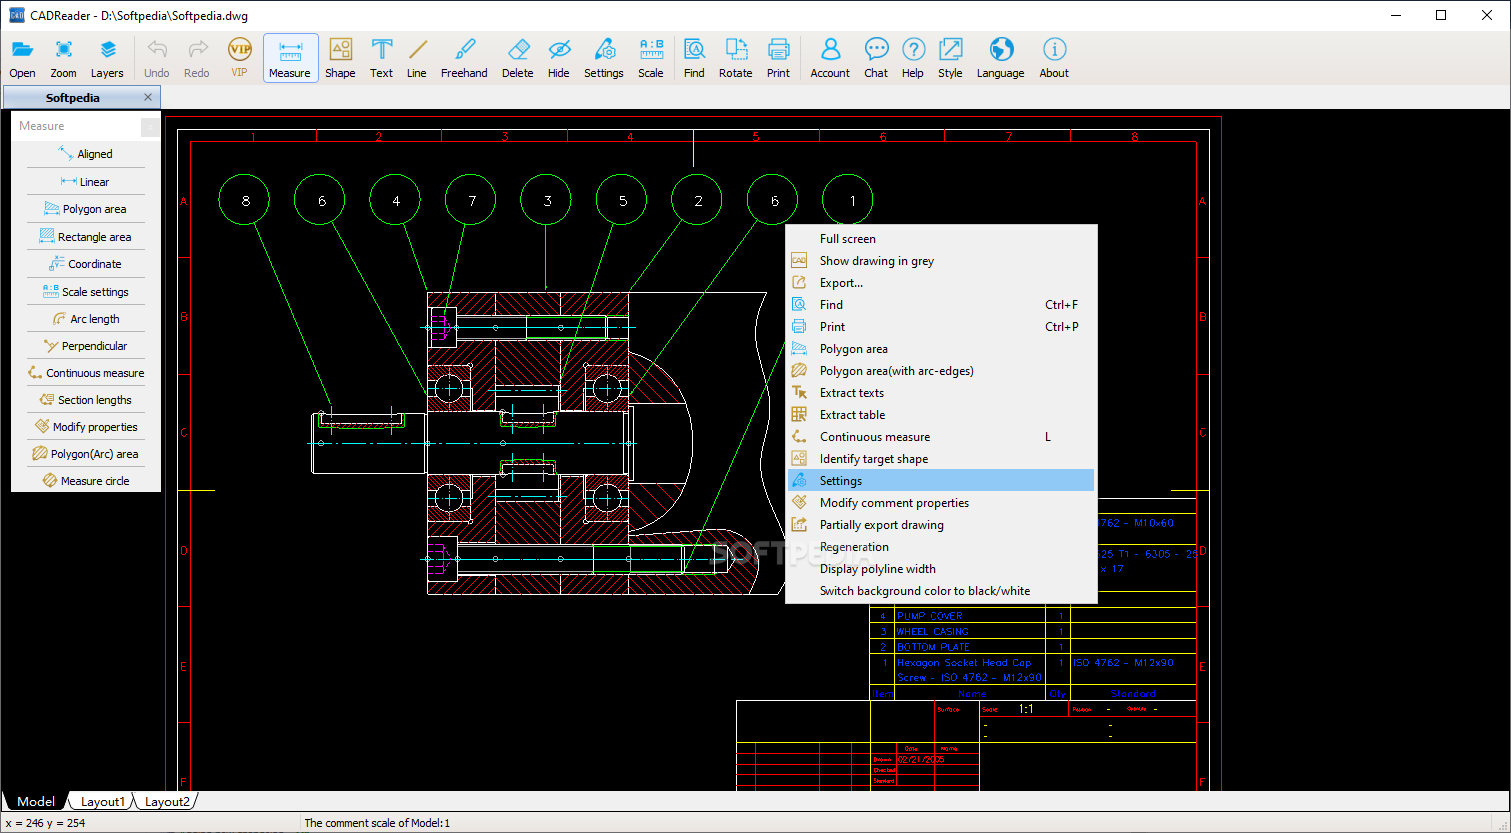Click the Hide annotations icon
The image size is (1511, 833).
pyautogui.click(x=559, y=58)
